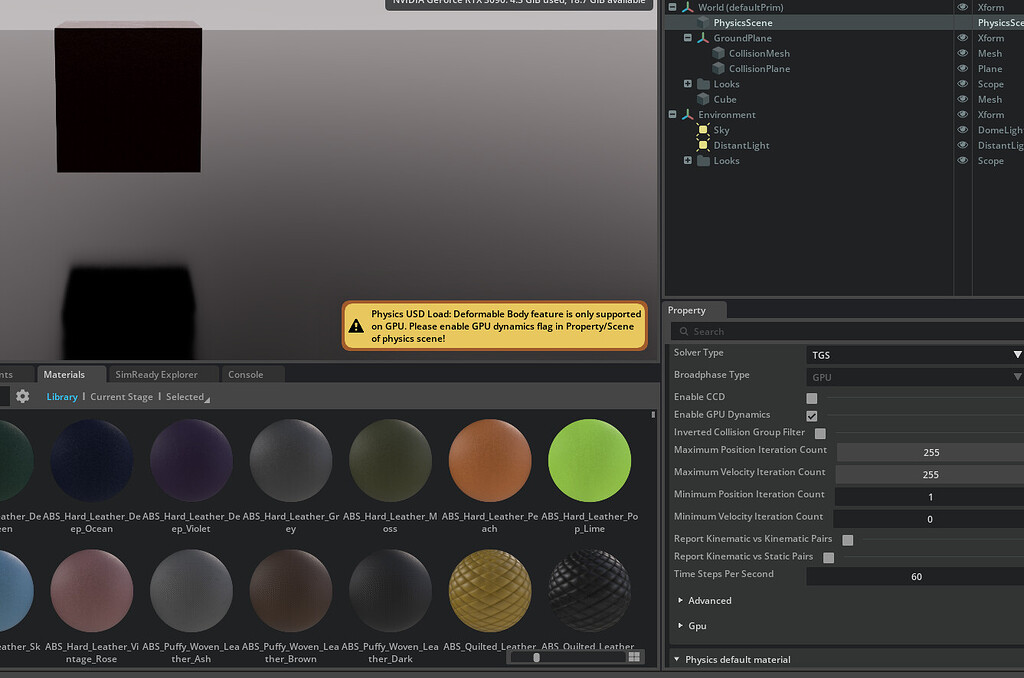Toggle visibility of the Cube prim
Image resolution: width=1024 pixels, height=678 pixels.
coord(961,99)
